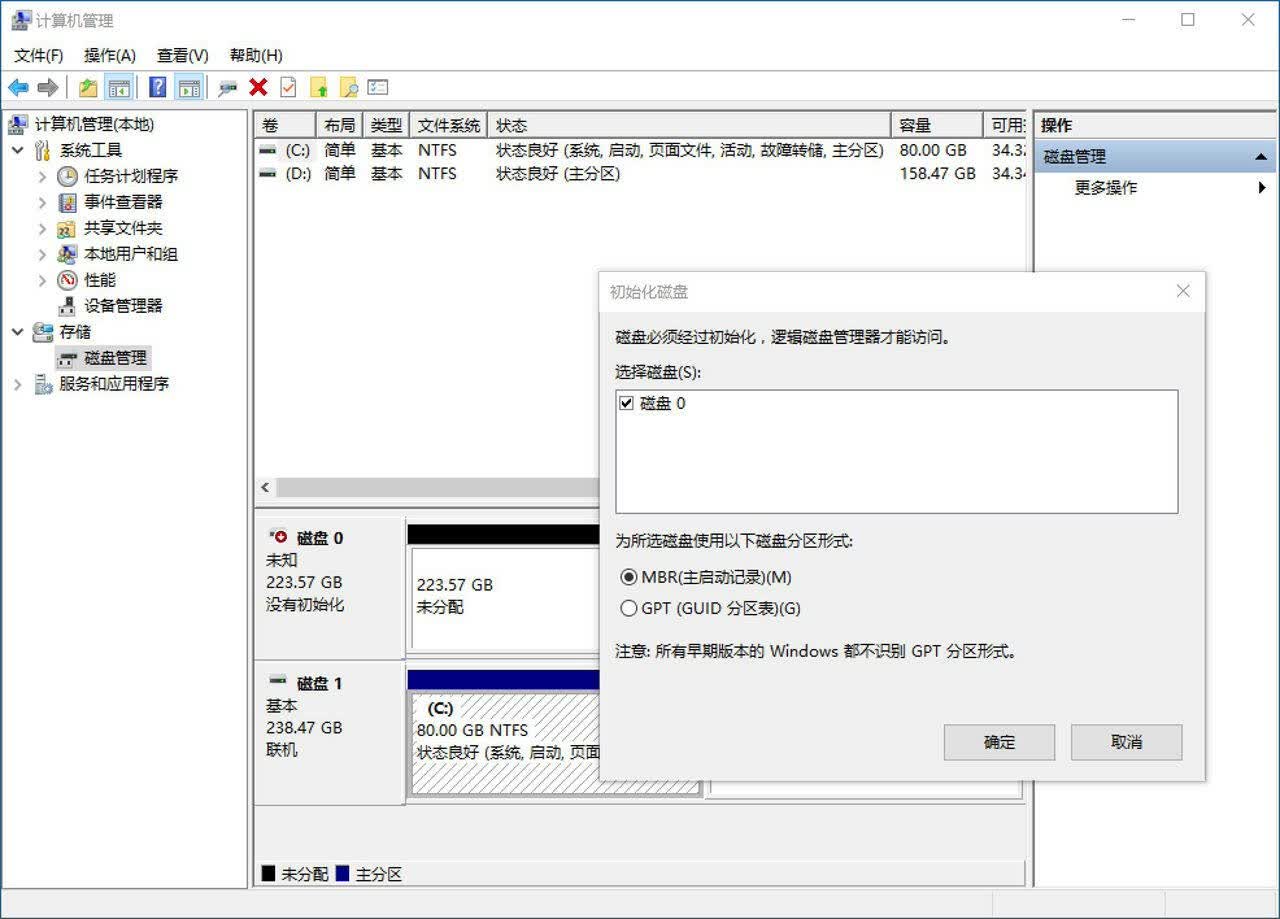This screenshot has height=919, width=1280.
Task: Select MBR(主启动记录) radio option
Action: 628,577
